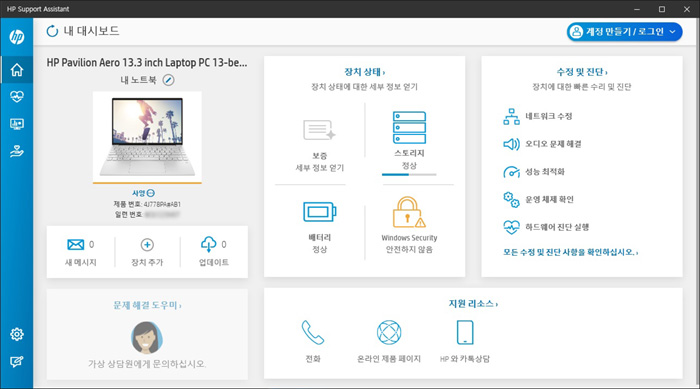Click the 전화 phone icon
This screenshot has width=700, height=389.
tap(312, 332)
